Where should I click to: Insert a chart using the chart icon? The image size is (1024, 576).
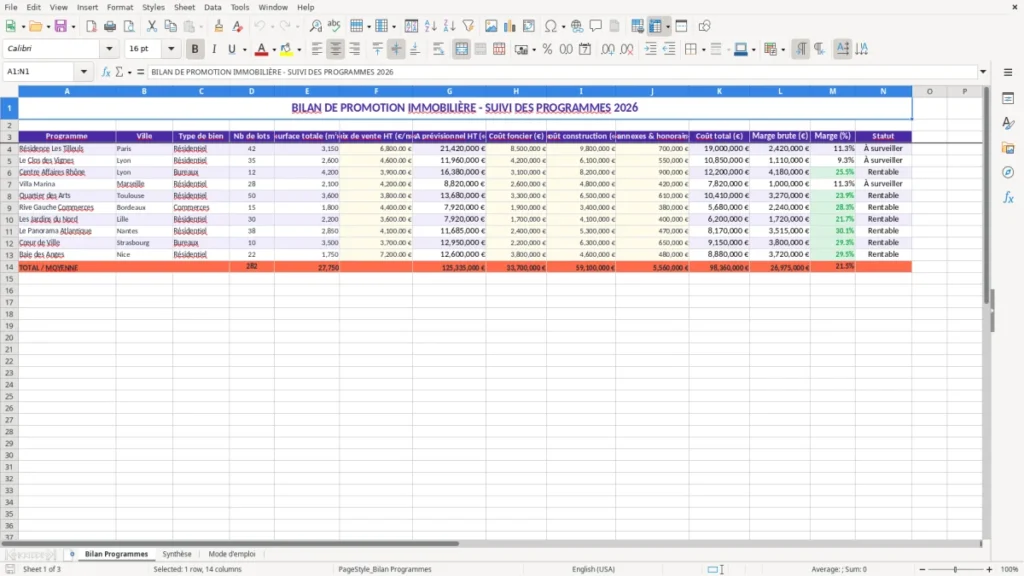click(509, 26)
